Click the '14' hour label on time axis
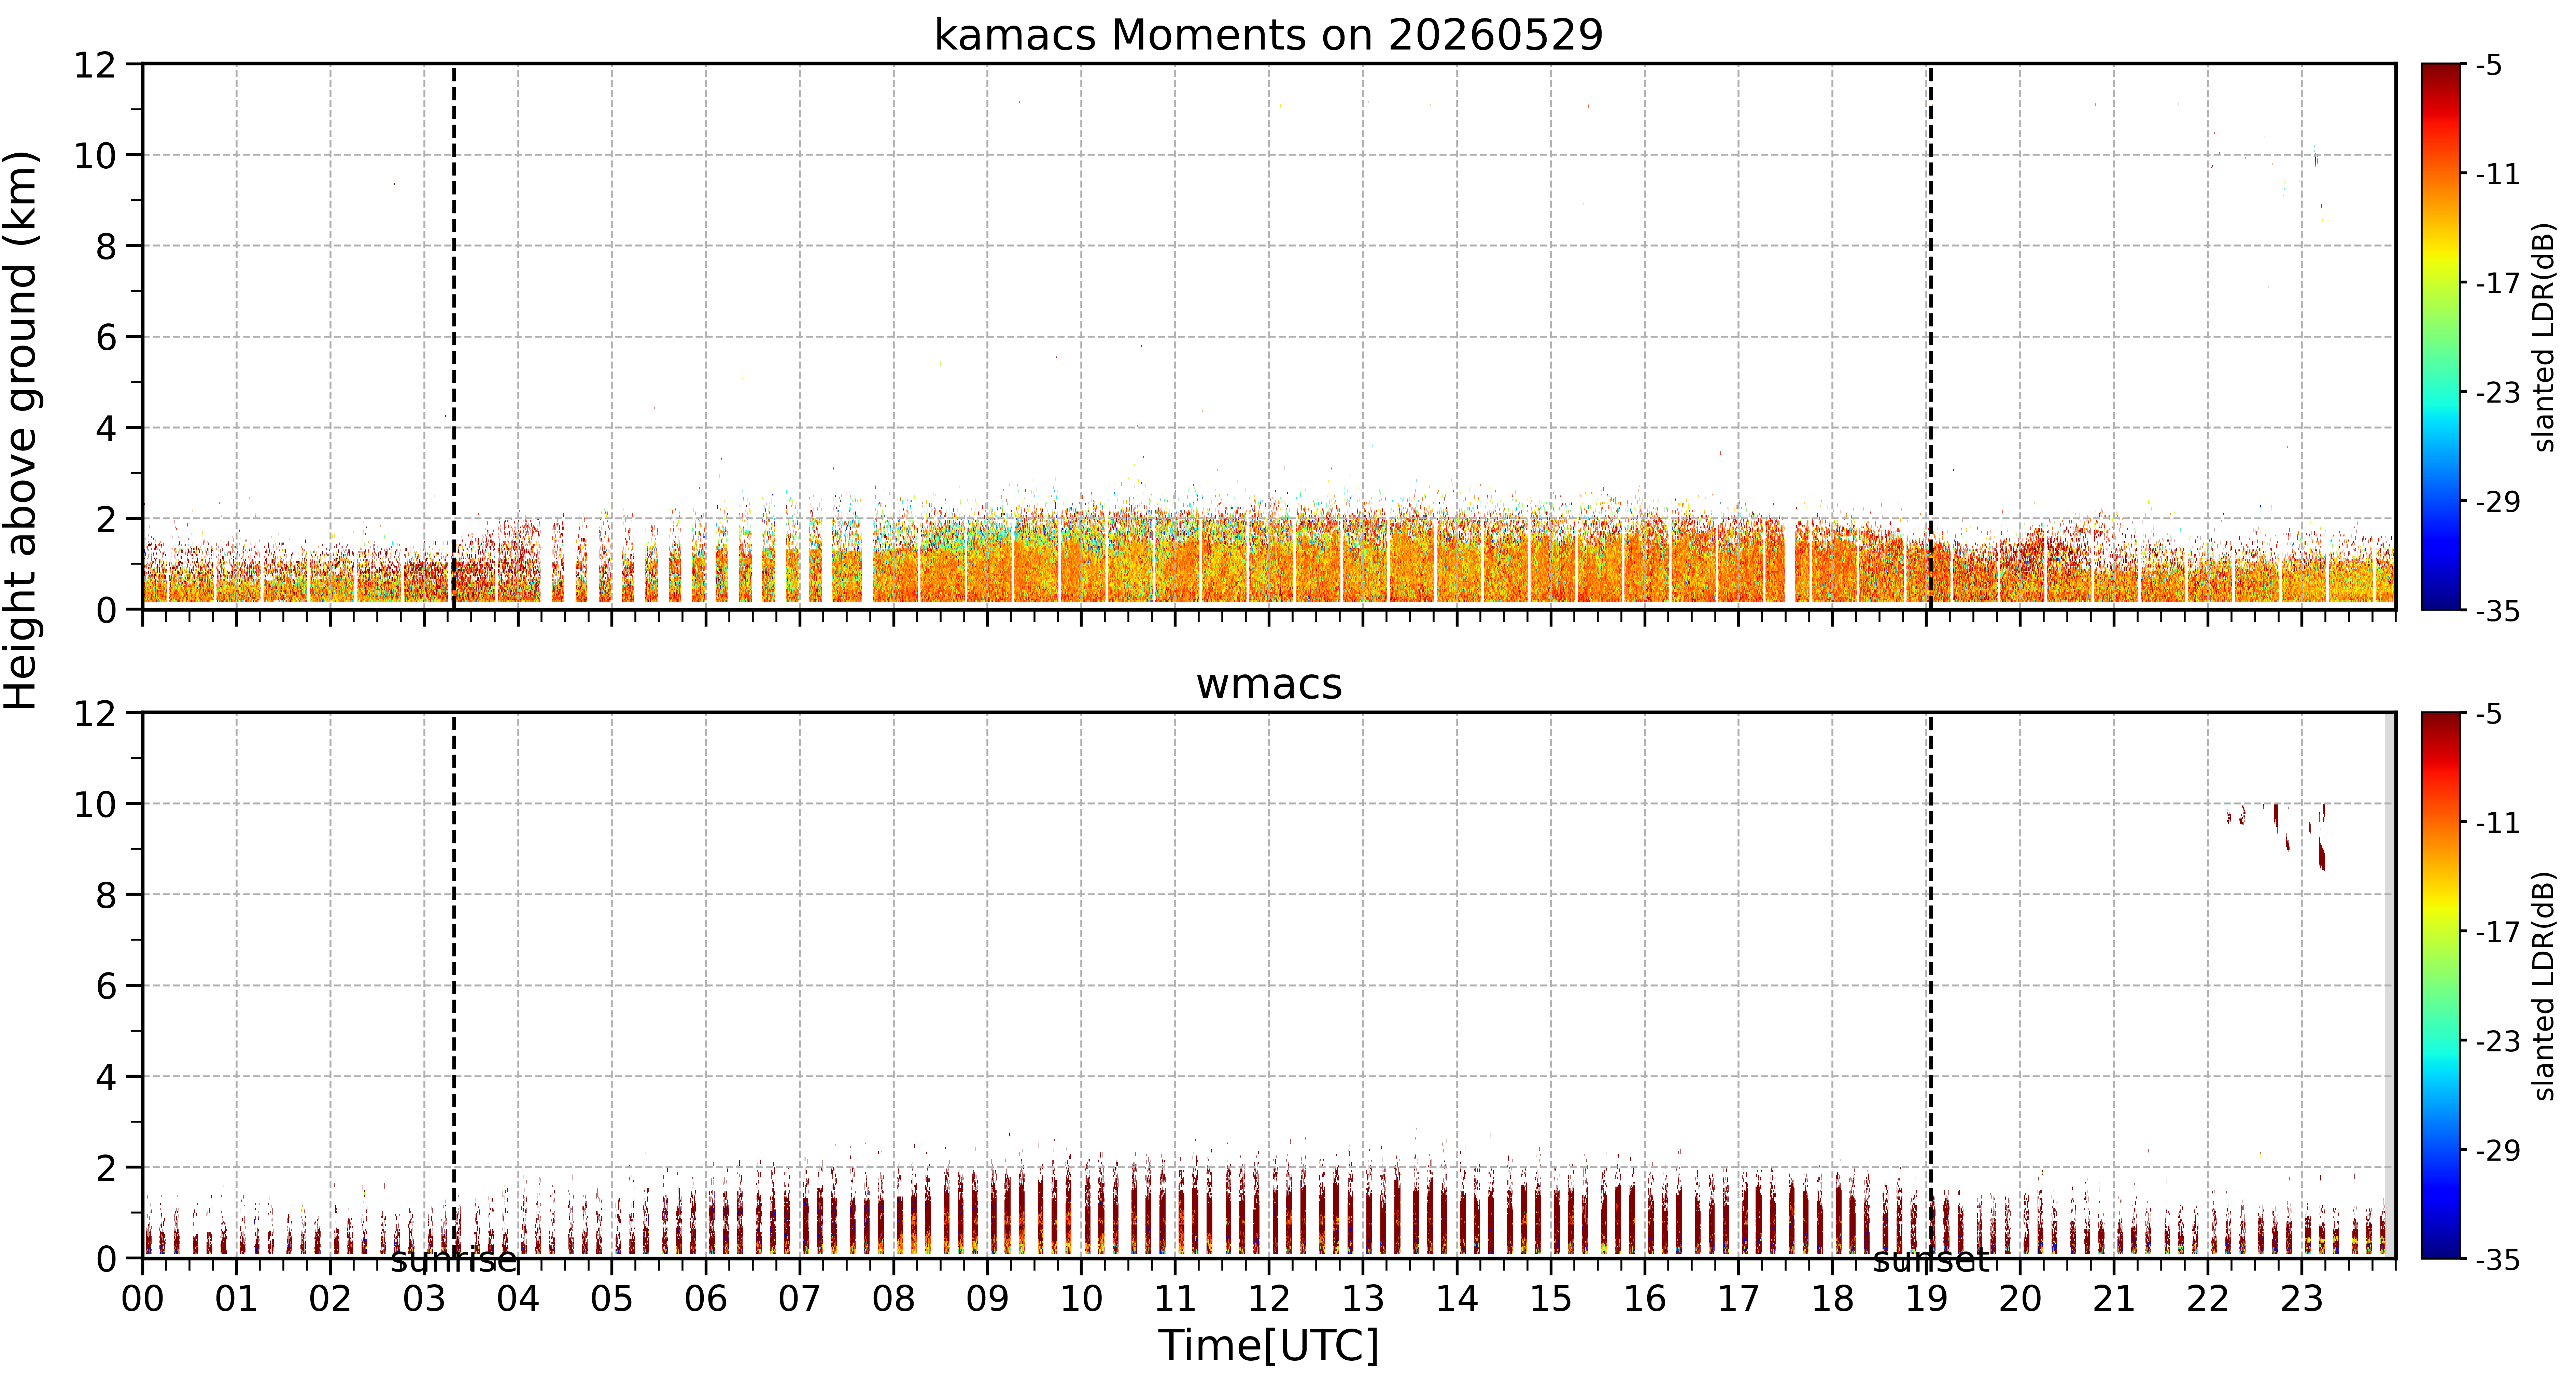 tap(1457, 1299)
